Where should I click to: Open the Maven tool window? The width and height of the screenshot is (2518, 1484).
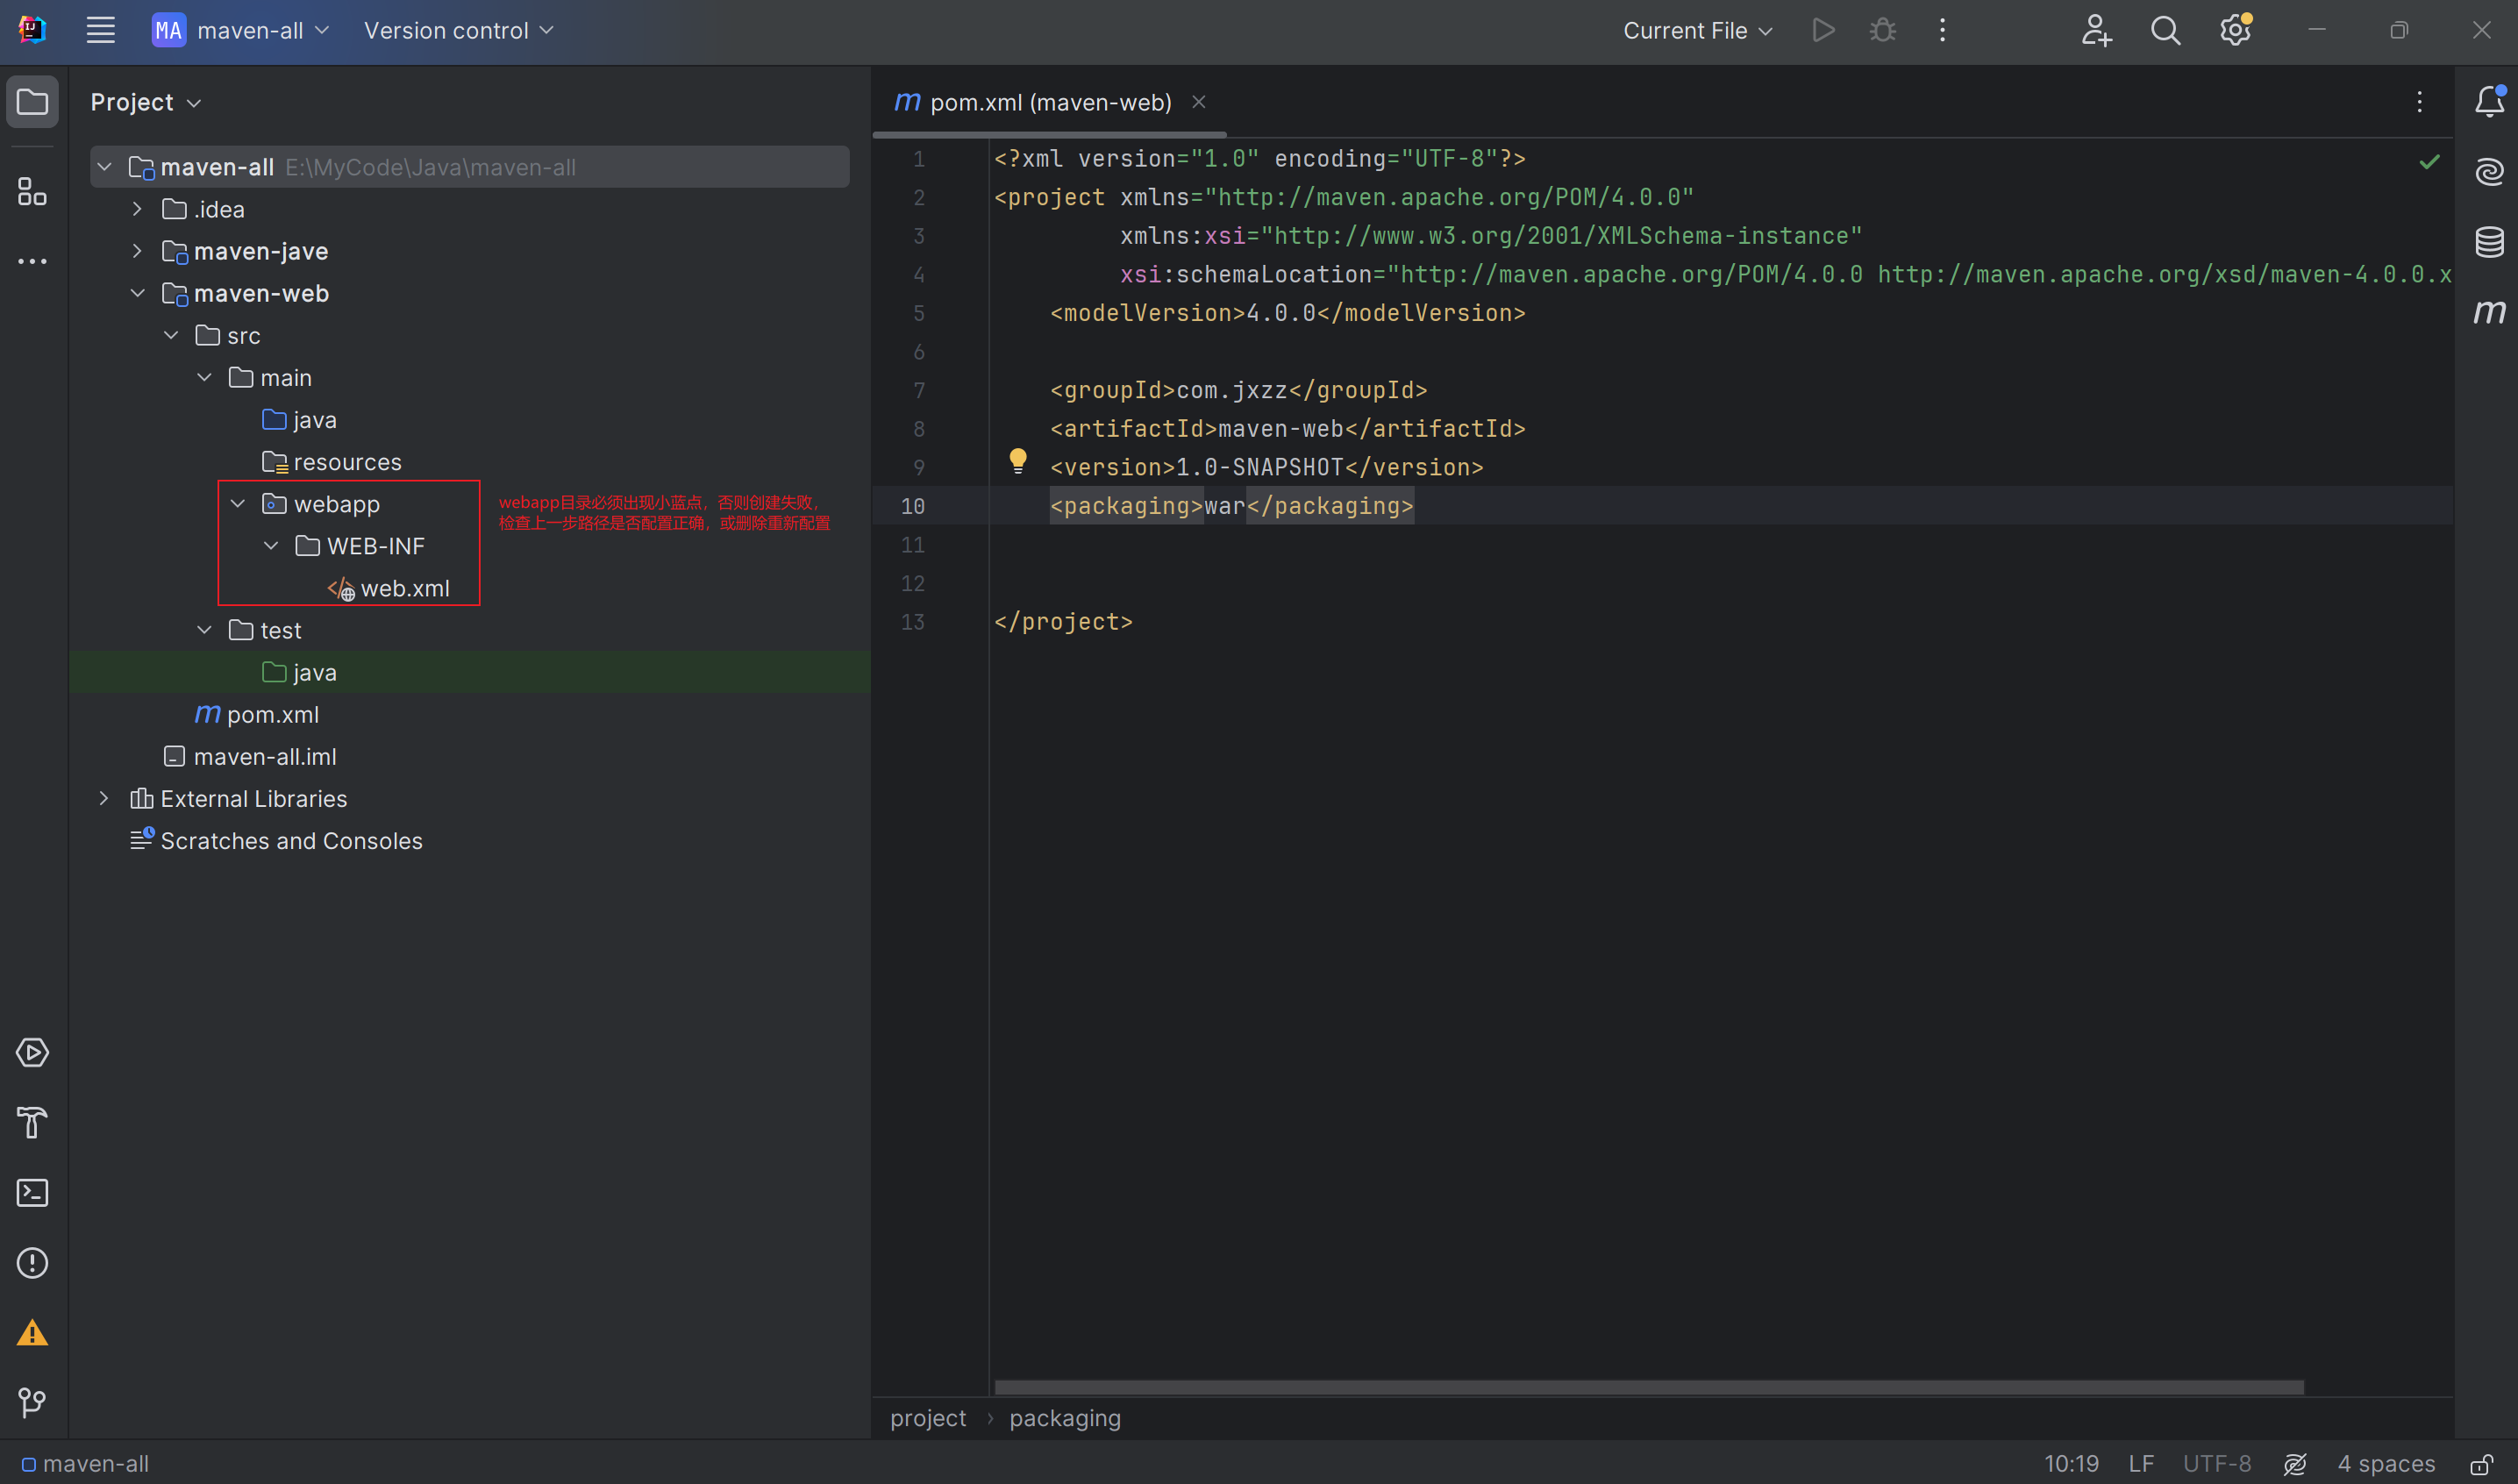(2490, 312)
